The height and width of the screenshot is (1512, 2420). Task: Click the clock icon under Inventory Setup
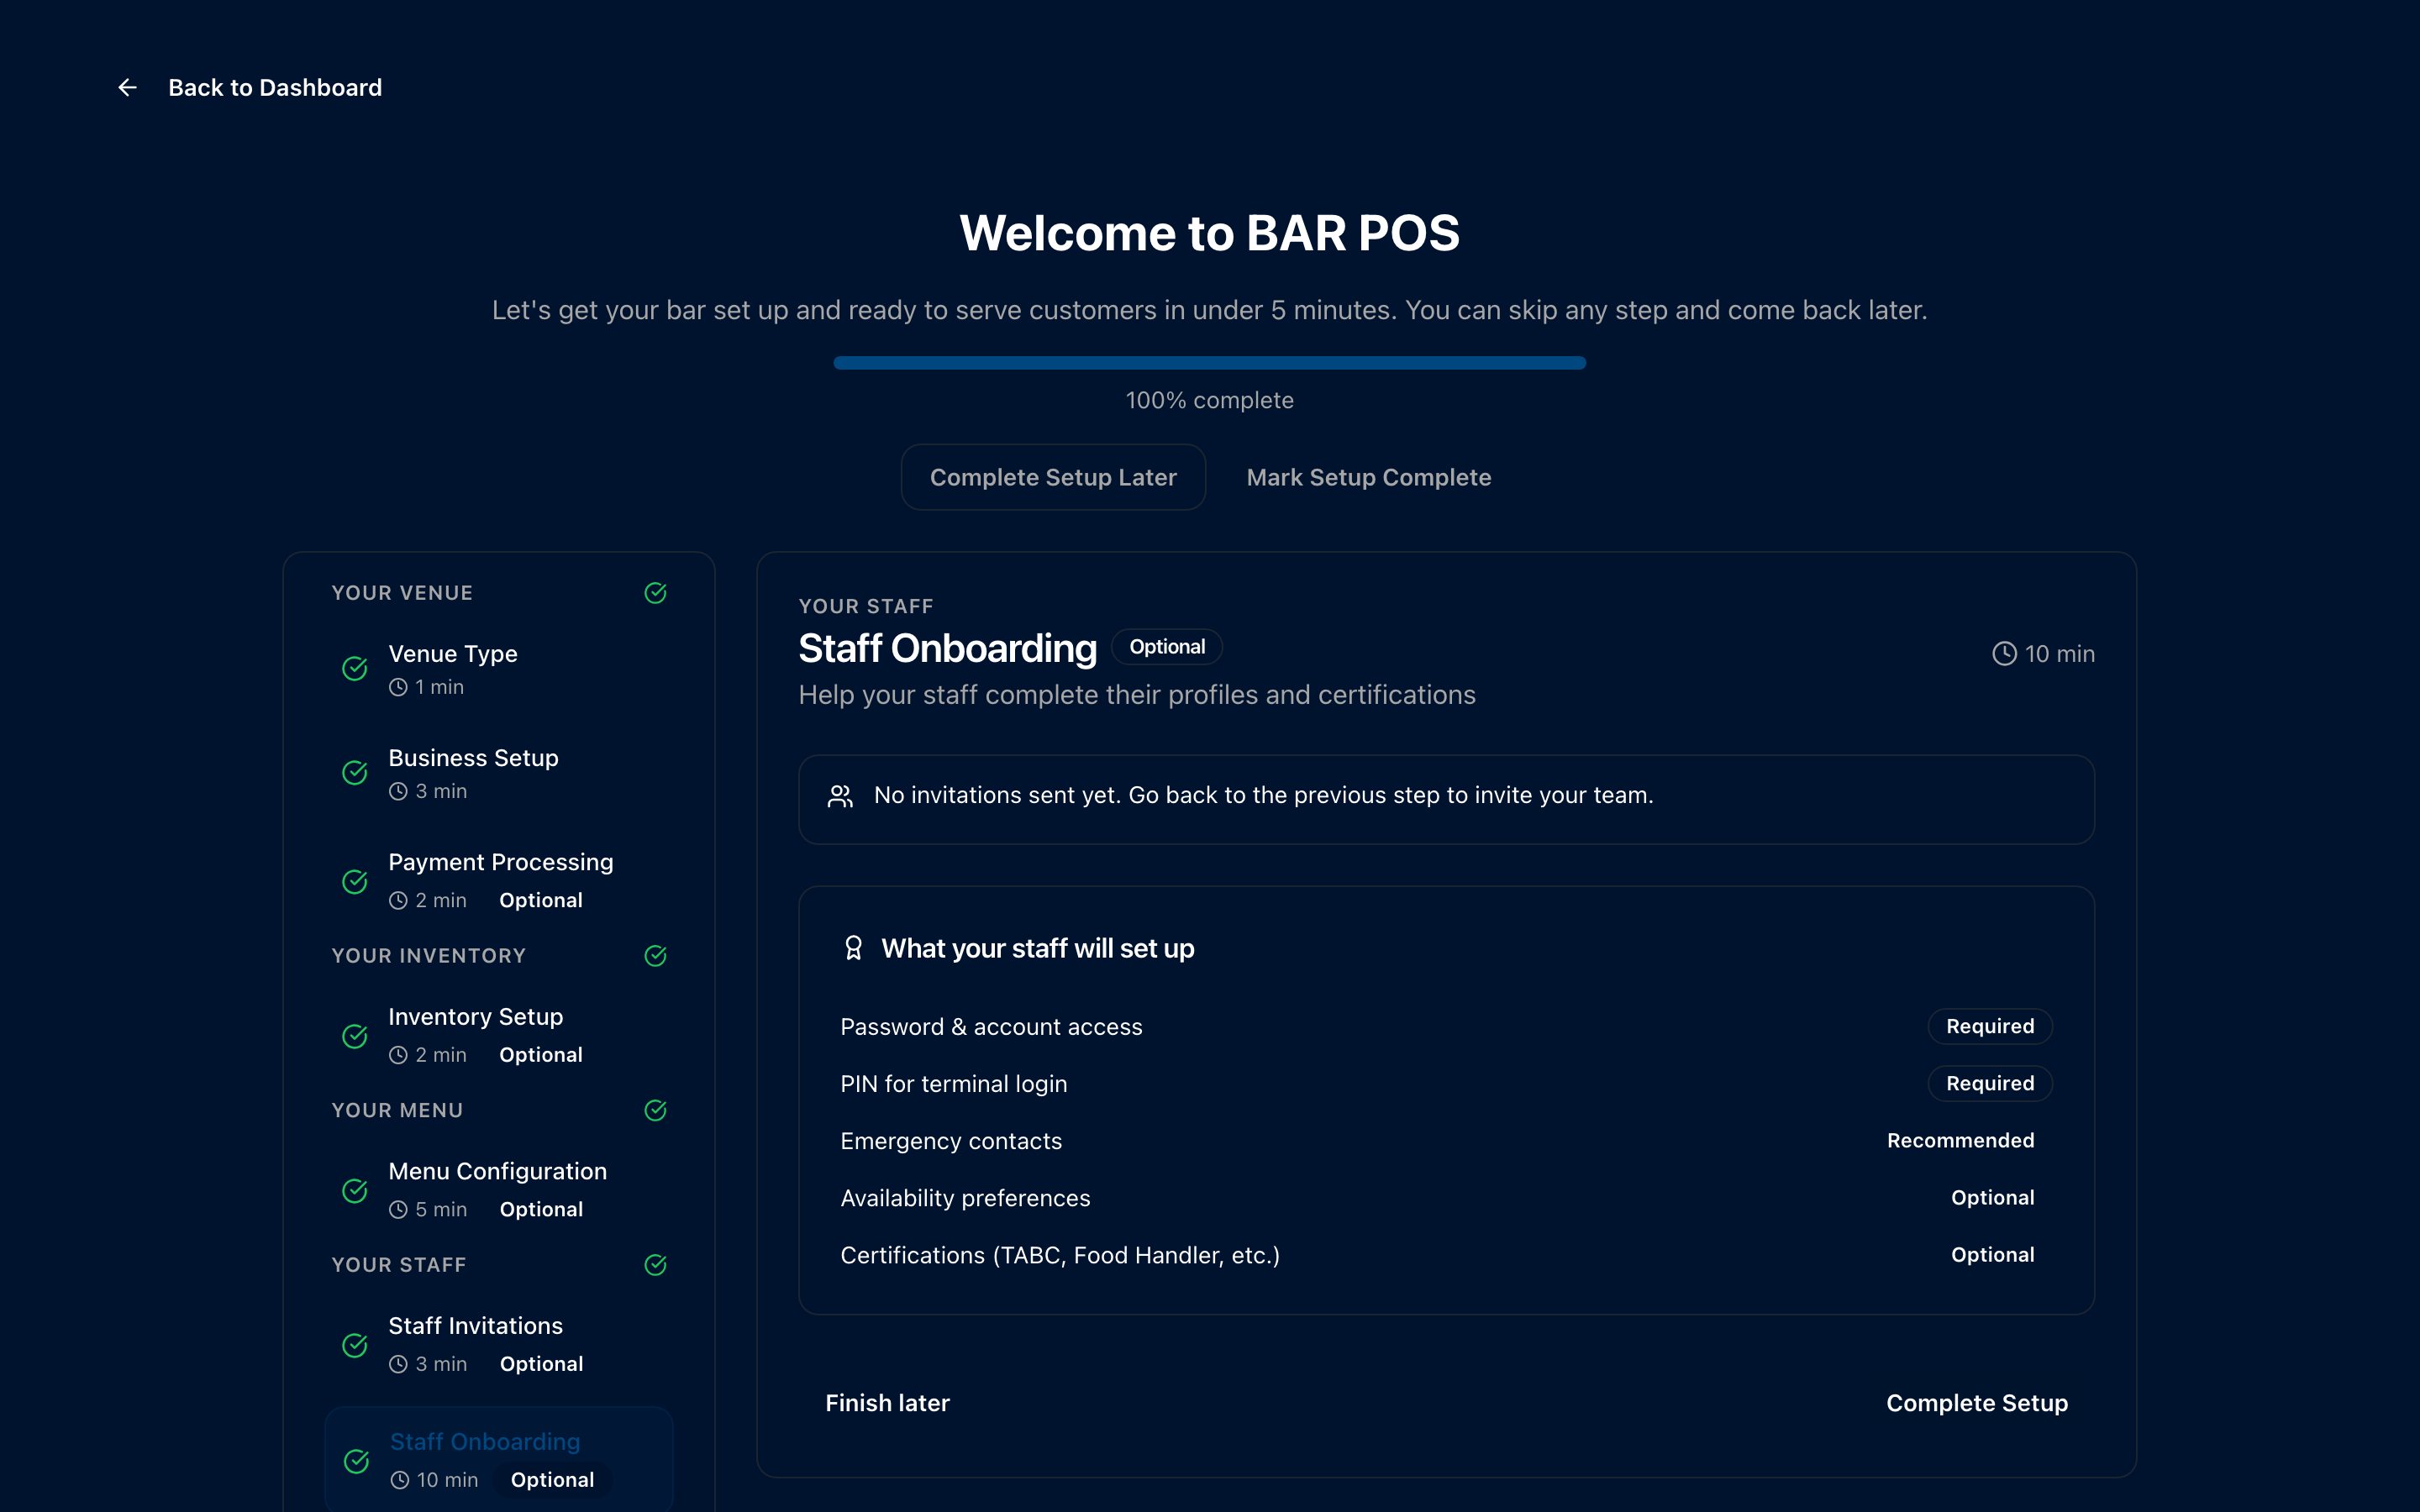tap(398, 1055)
